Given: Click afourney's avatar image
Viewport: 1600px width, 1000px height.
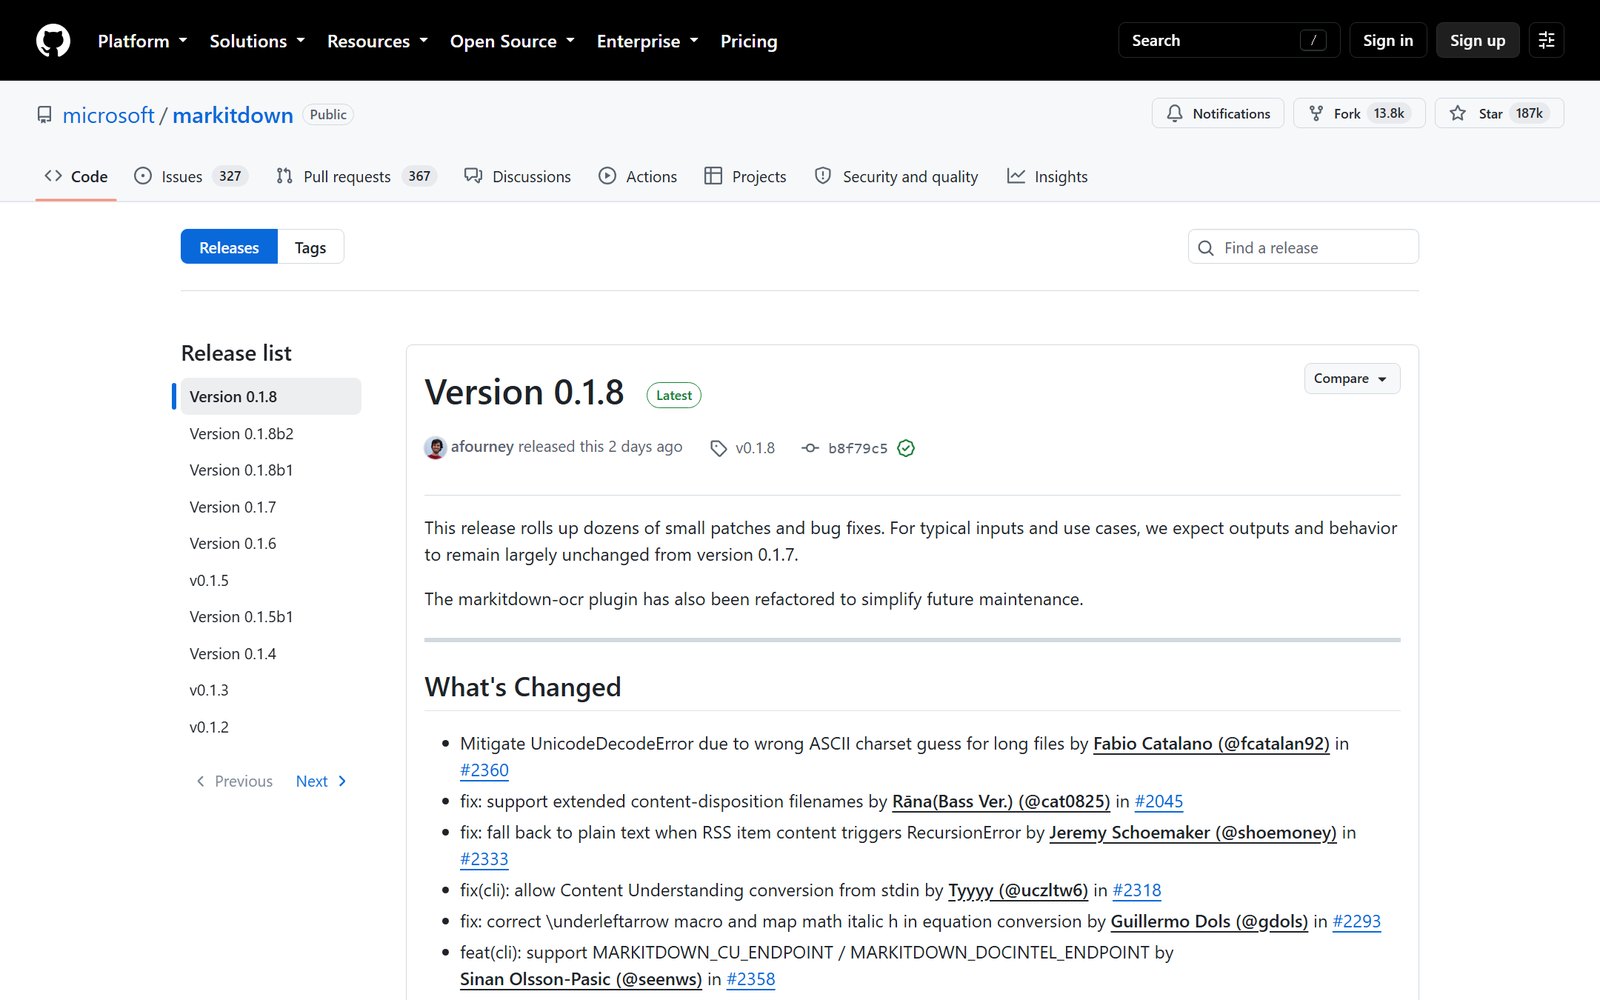Looking at the screenshot, I should (x=435, y=448).
